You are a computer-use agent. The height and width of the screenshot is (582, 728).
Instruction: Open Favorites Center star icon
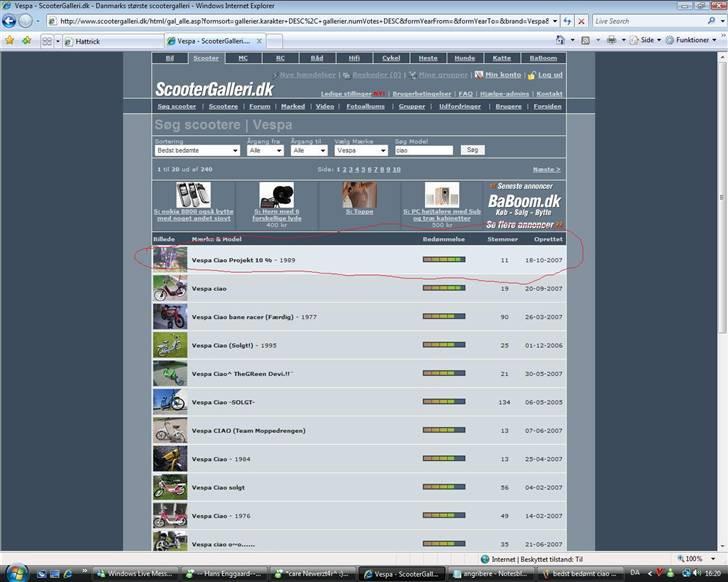tap(9, 41)
